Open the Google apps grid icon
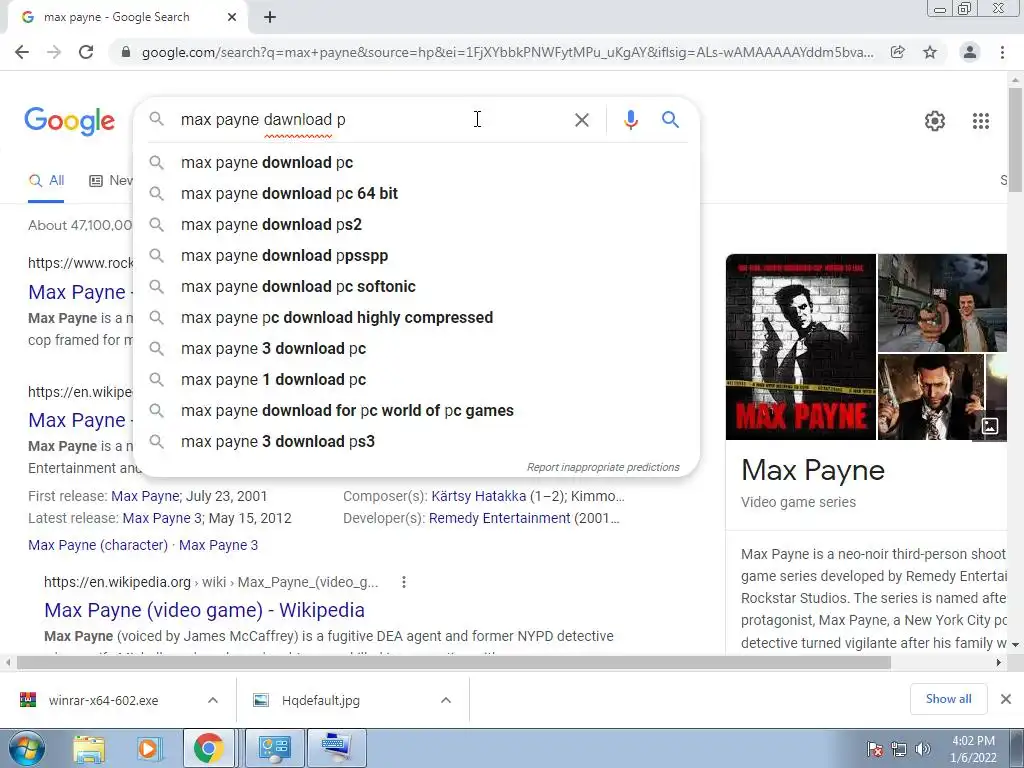1024x768 pixels. (x=981, y=121)
